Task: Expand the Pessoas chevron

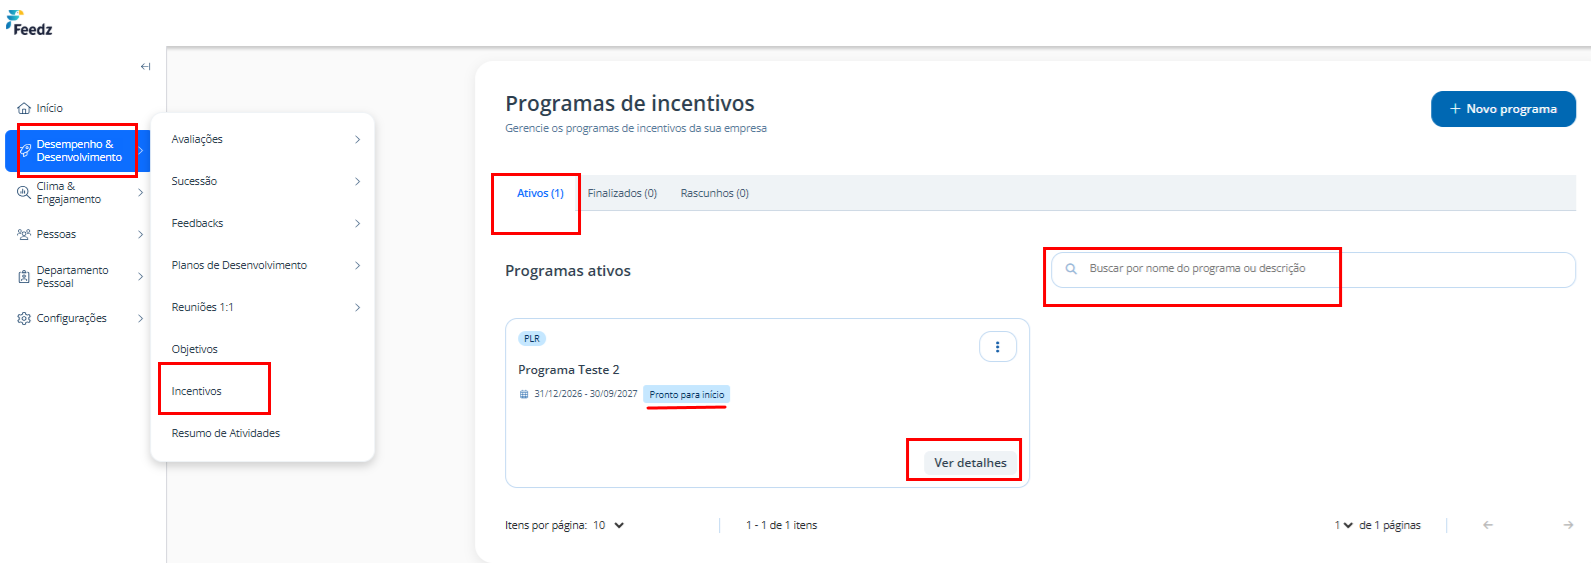Action: point(141,234)
